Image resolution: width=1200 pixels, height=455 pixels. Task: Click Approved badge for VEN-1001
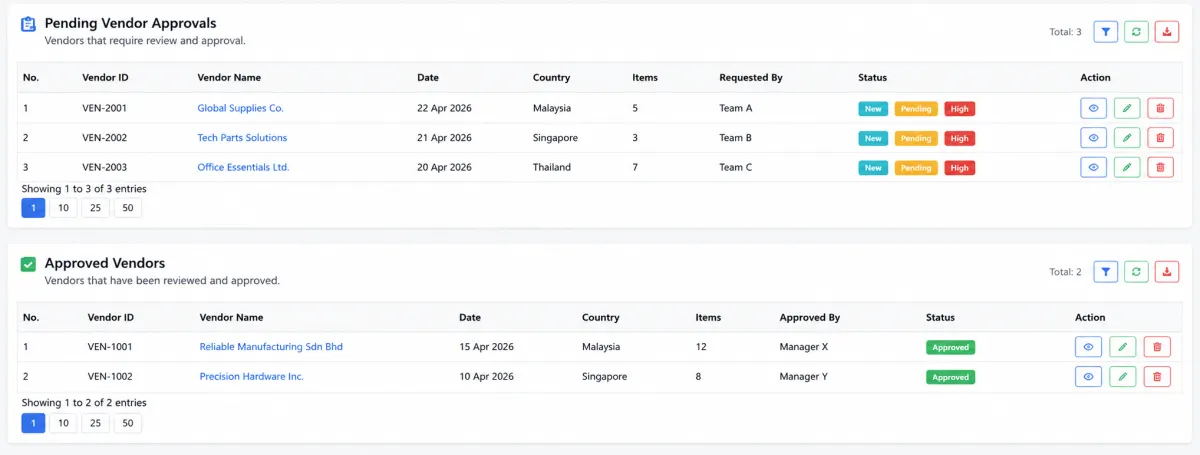click(950, 348)
